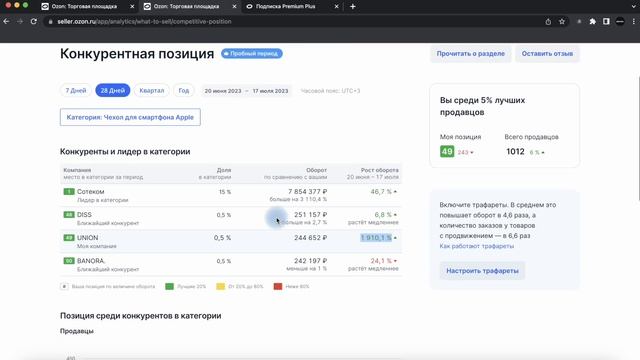
Task: Click turnover value 242 197 ₽
Action: [x=311, y=261]
